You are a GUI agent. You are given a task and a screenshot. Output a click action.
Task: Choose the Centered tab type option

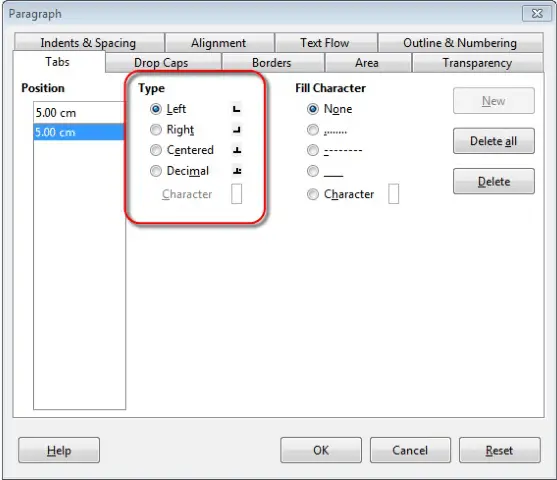[156, 150]
